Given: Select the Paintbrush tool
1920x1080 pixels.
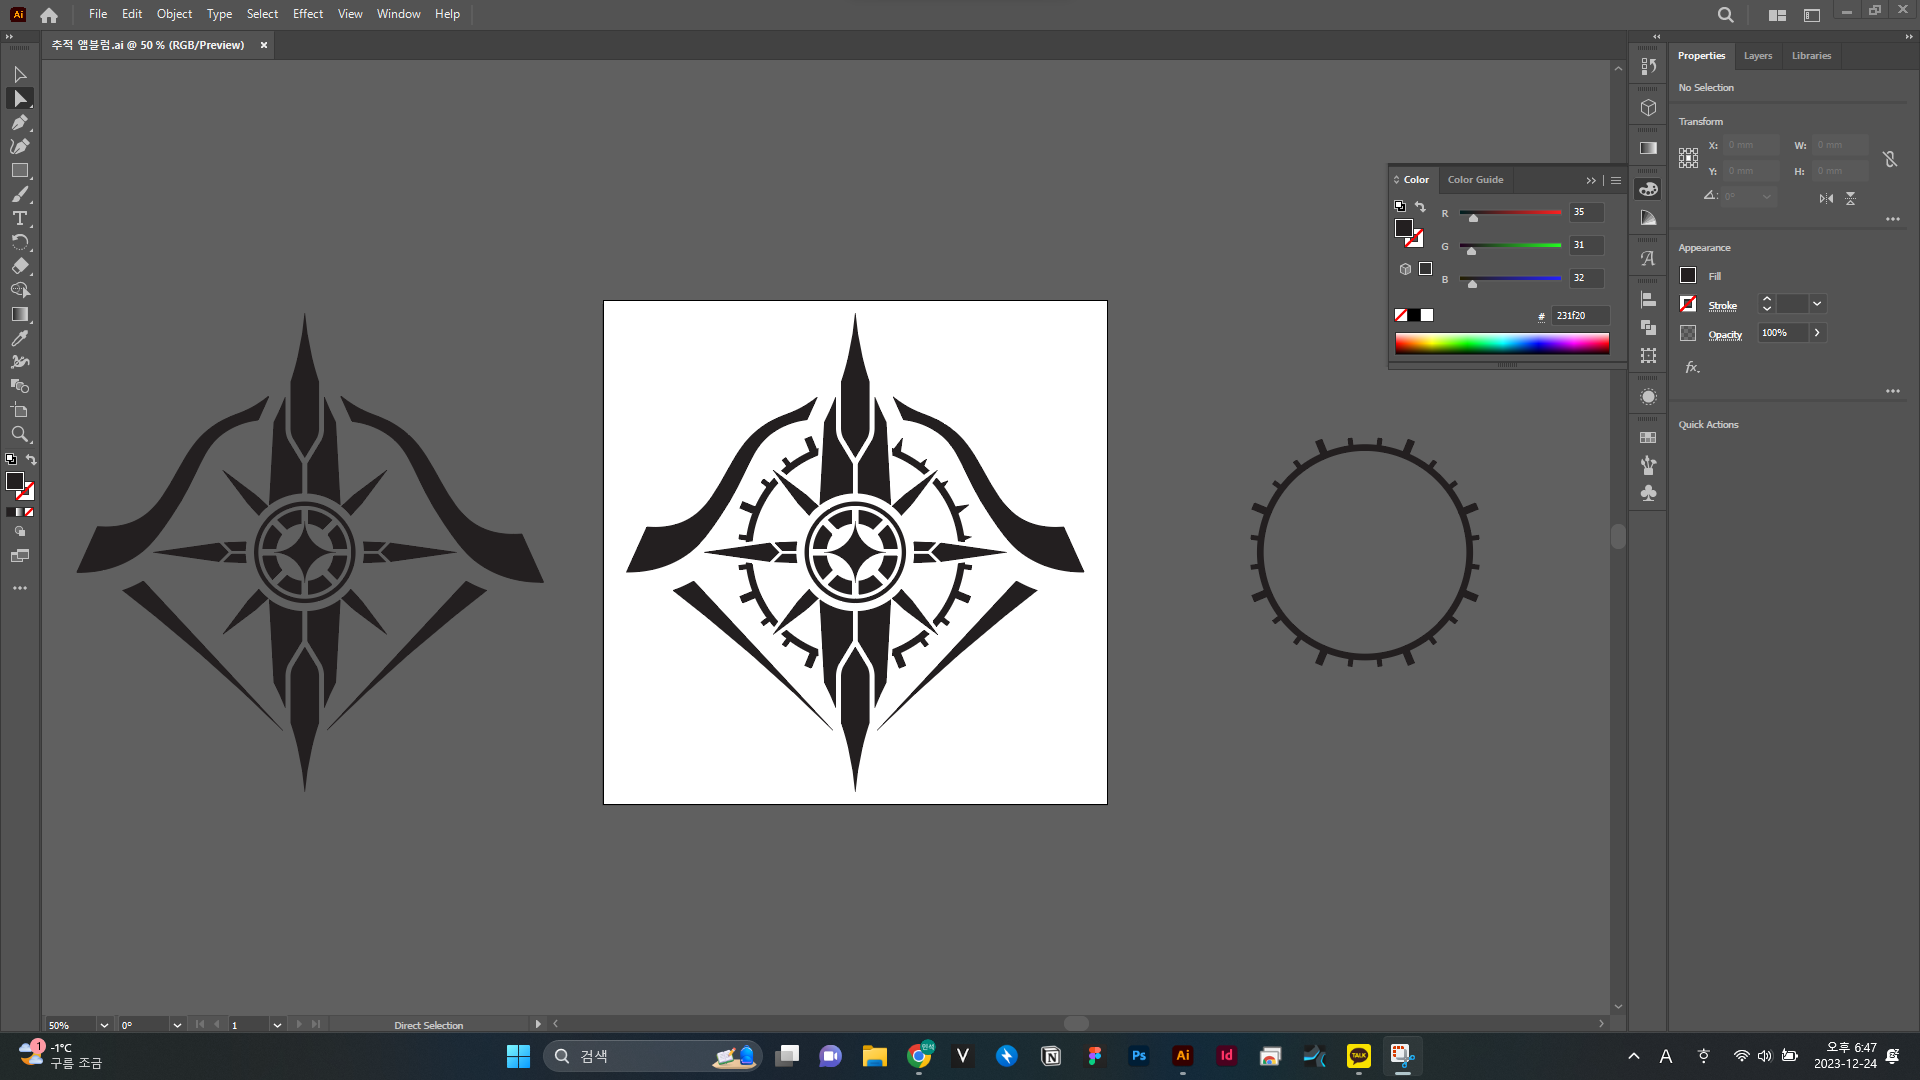Looking at the screenshot, I should 19,194.
